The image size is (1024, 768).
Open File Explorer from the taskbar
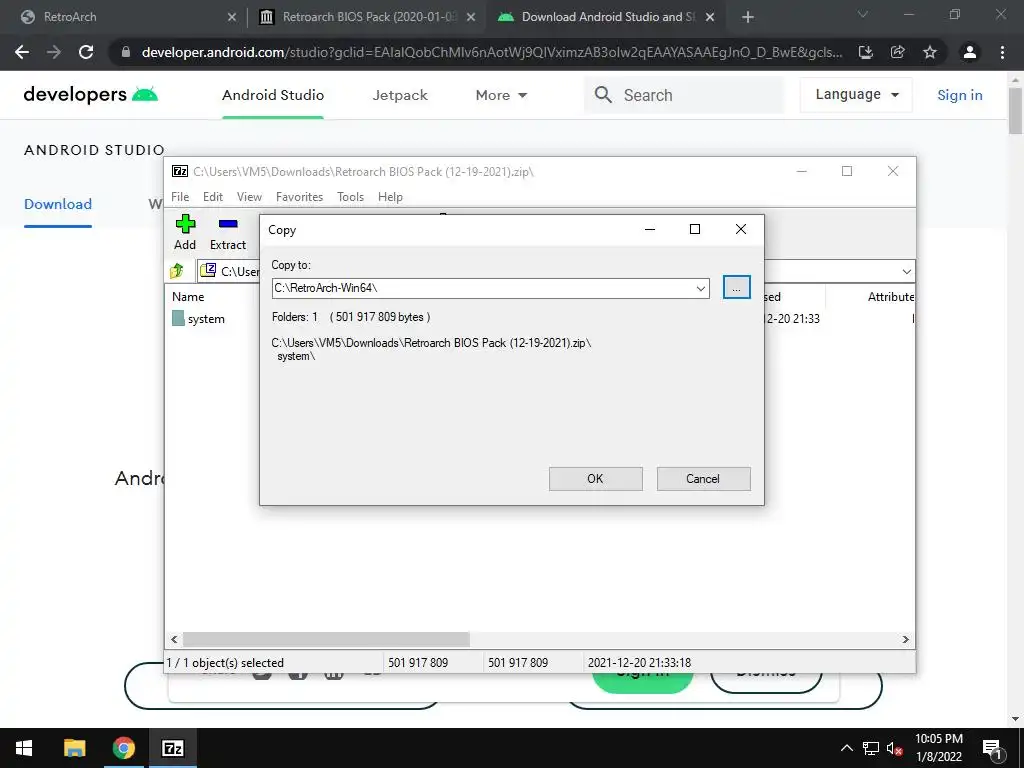click(74, 748)
